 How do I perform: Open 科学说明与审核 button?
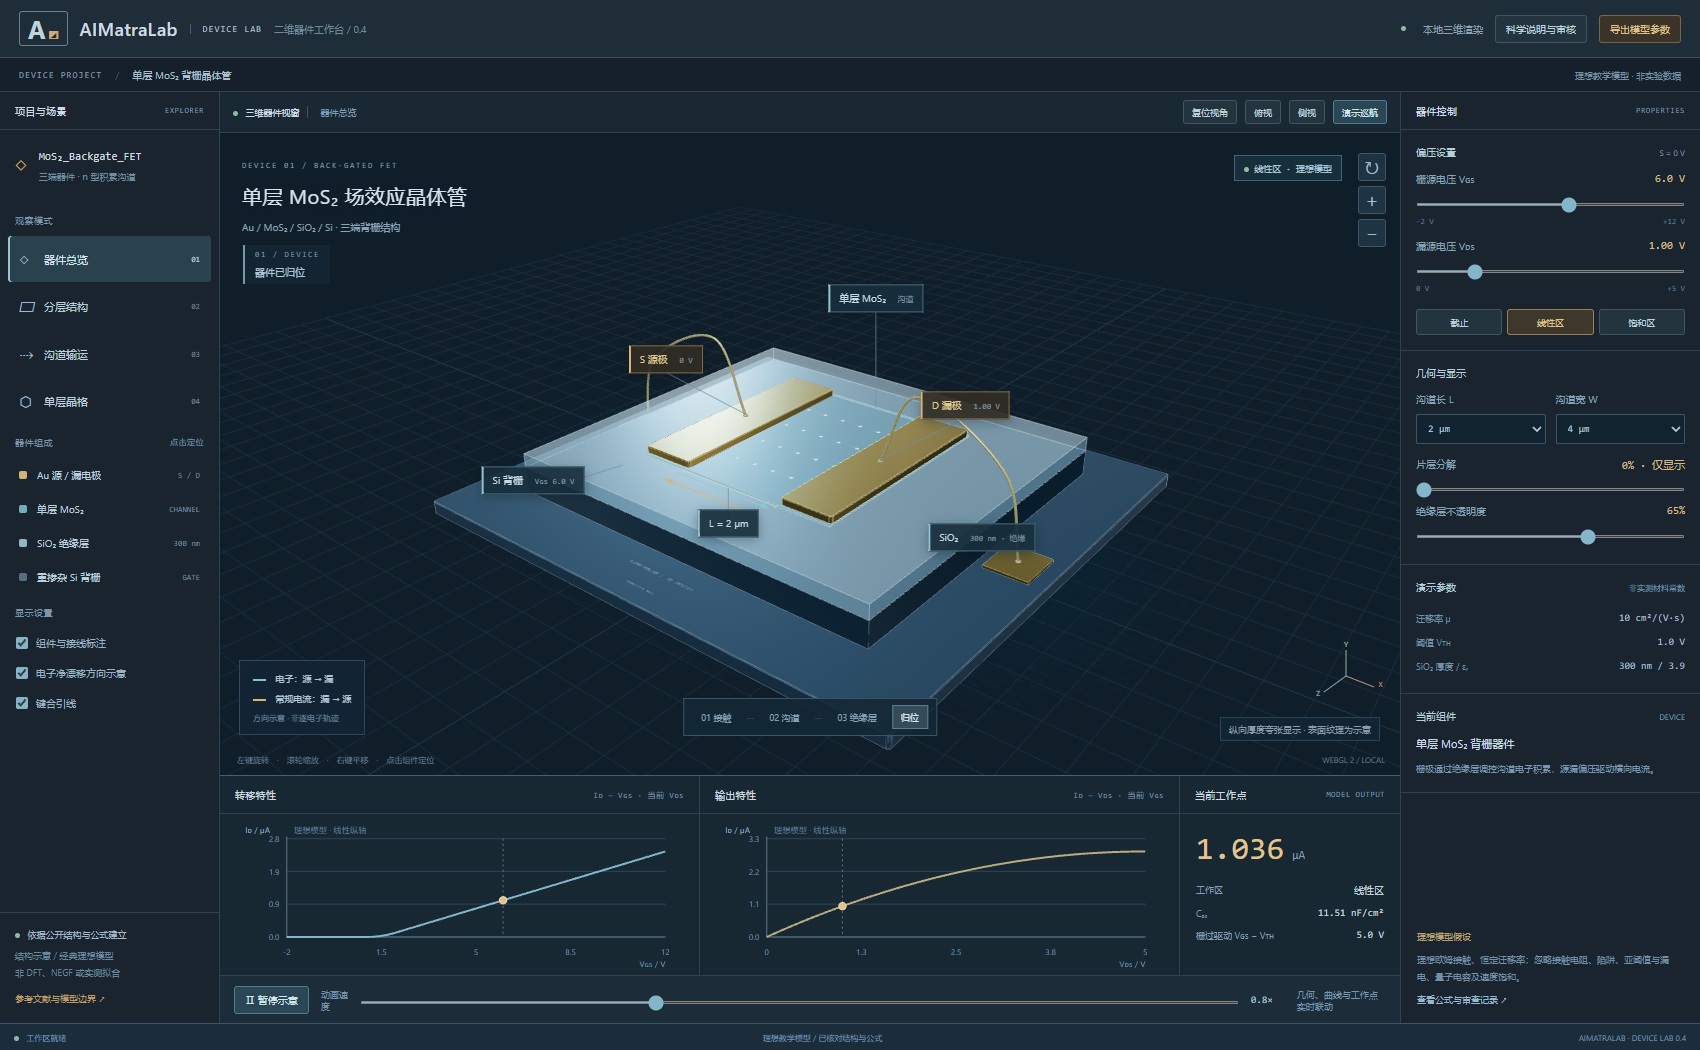coord(1541,29)
